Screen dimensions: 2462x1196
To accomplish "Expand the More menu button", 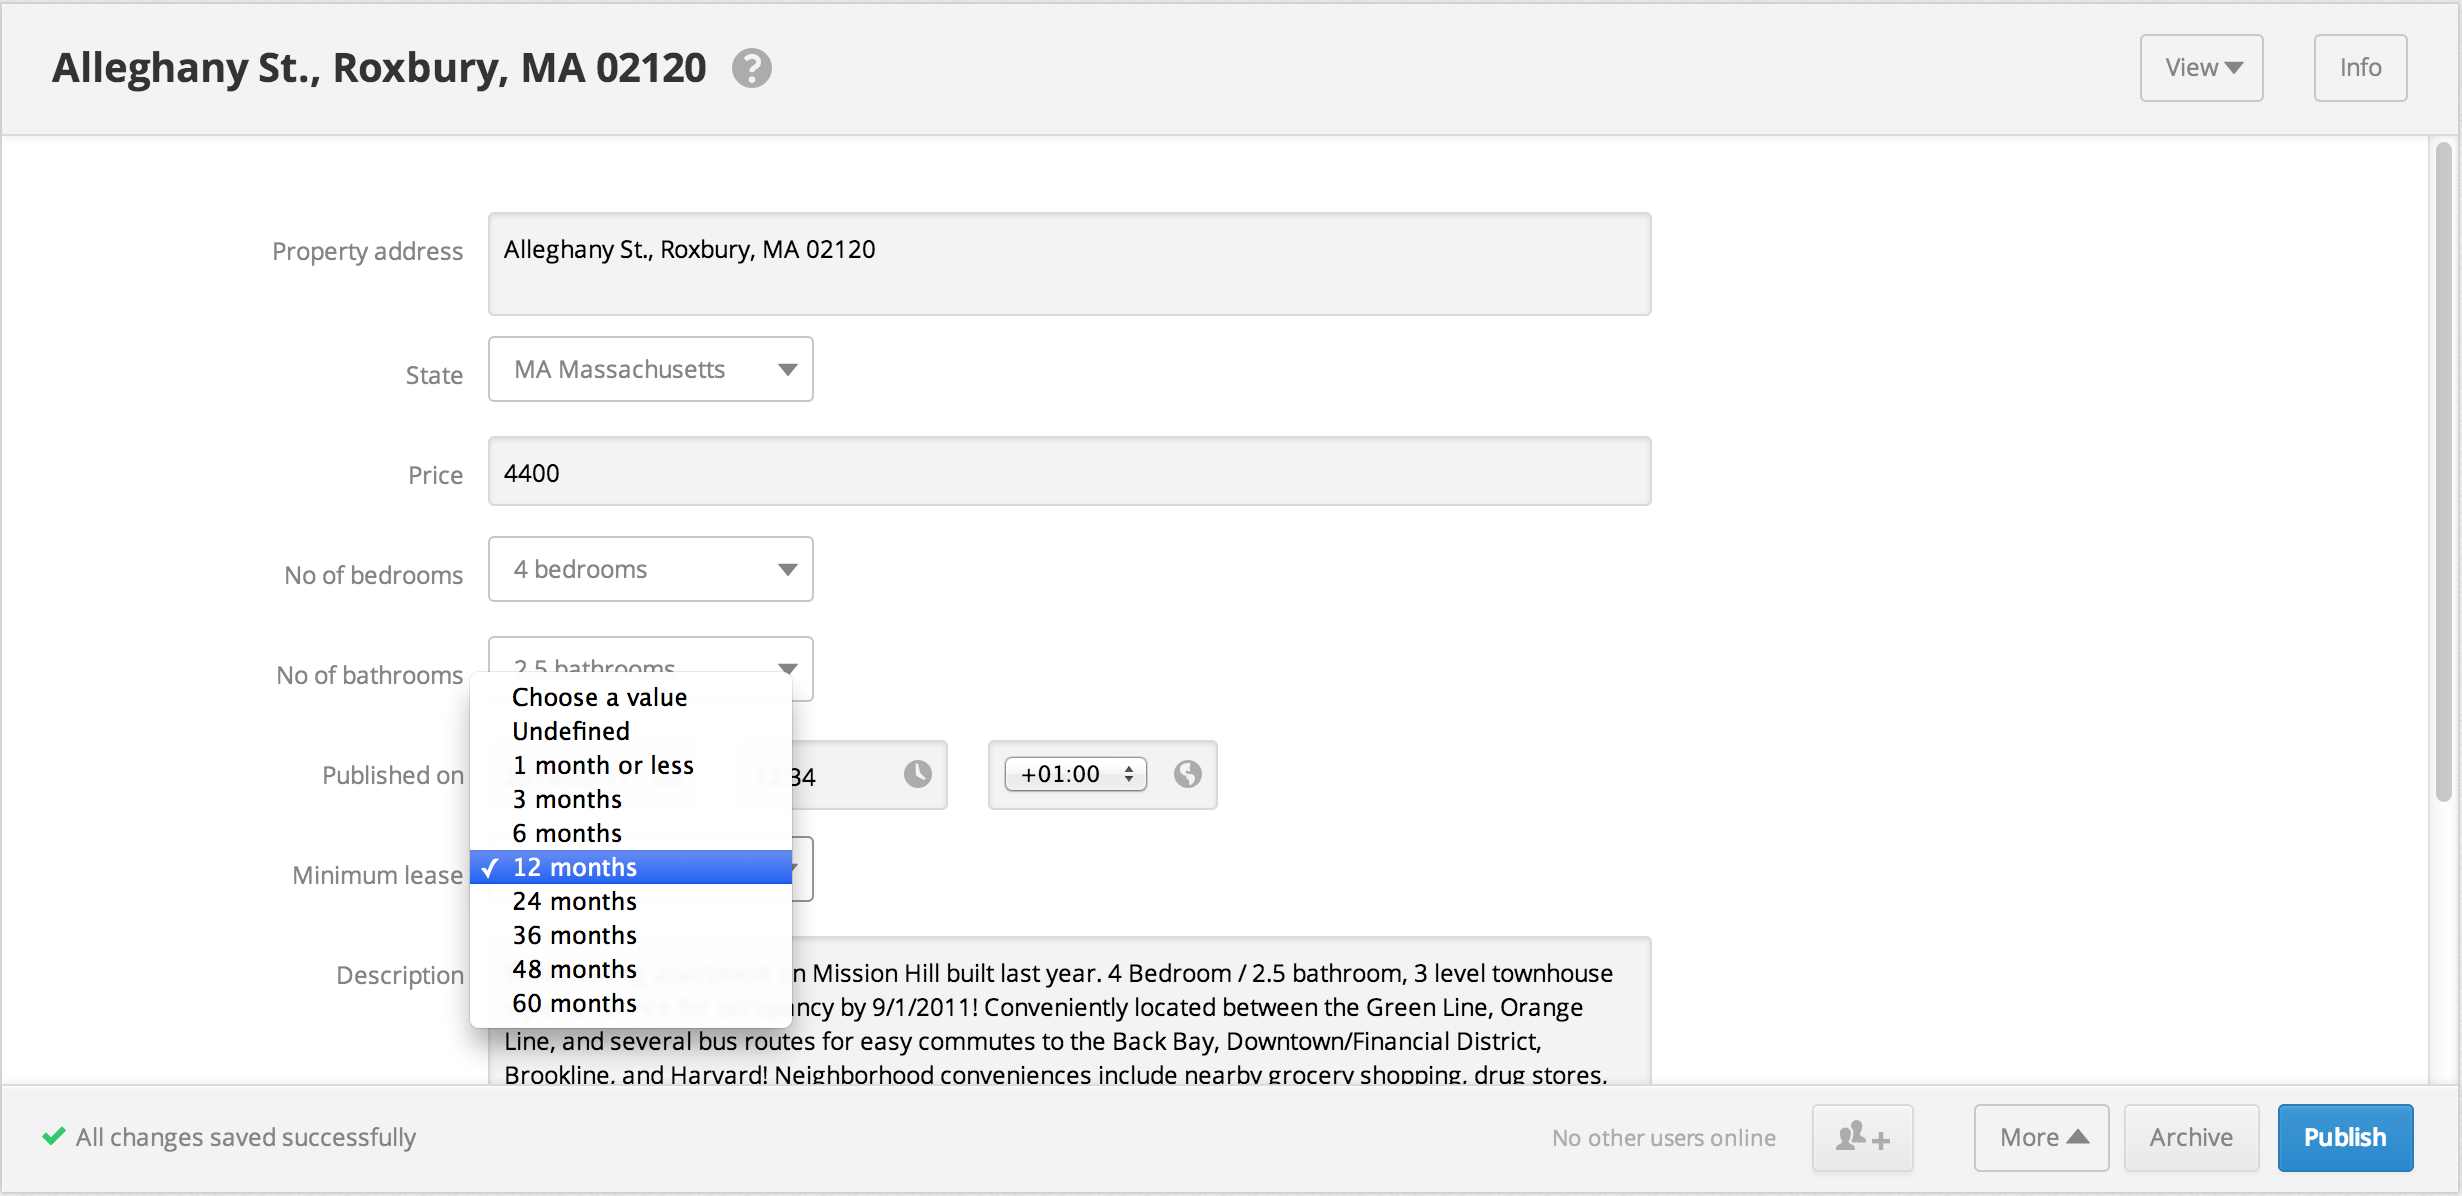I will coord(2041,1137).
